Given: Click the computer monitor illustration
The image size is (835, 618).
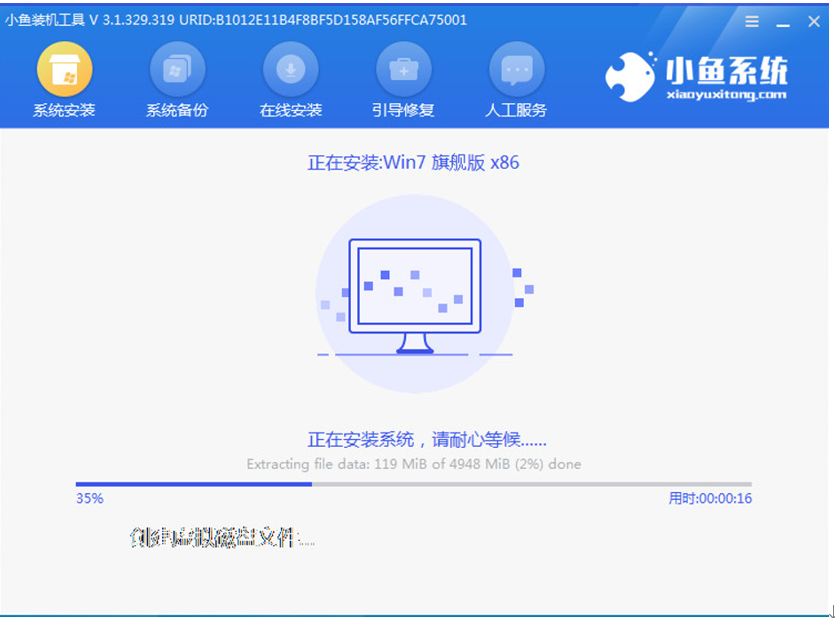Looking at the screenshot, I should [x=415, y=296].
